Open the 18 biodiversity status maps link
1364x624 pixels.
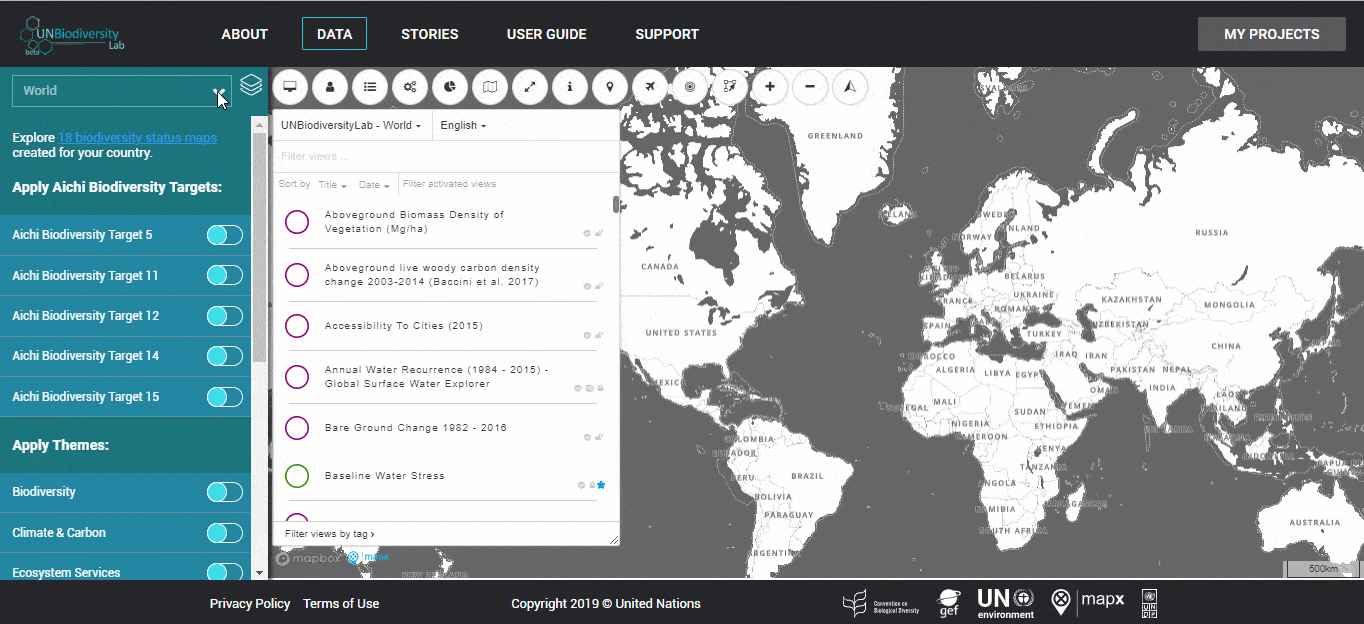coord(137,138)
